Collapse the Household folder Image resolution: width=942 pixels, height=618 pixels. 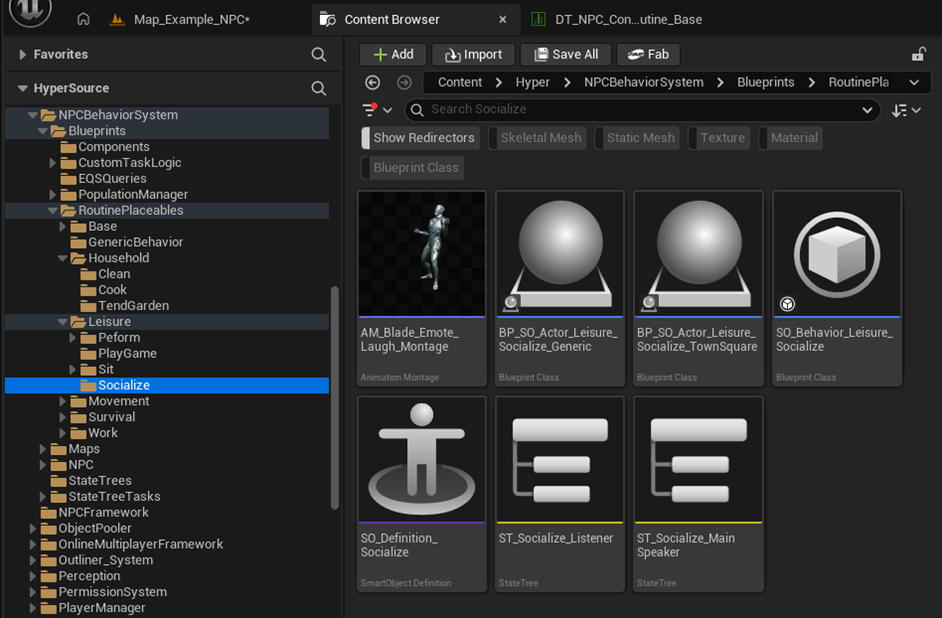point(63,258)
